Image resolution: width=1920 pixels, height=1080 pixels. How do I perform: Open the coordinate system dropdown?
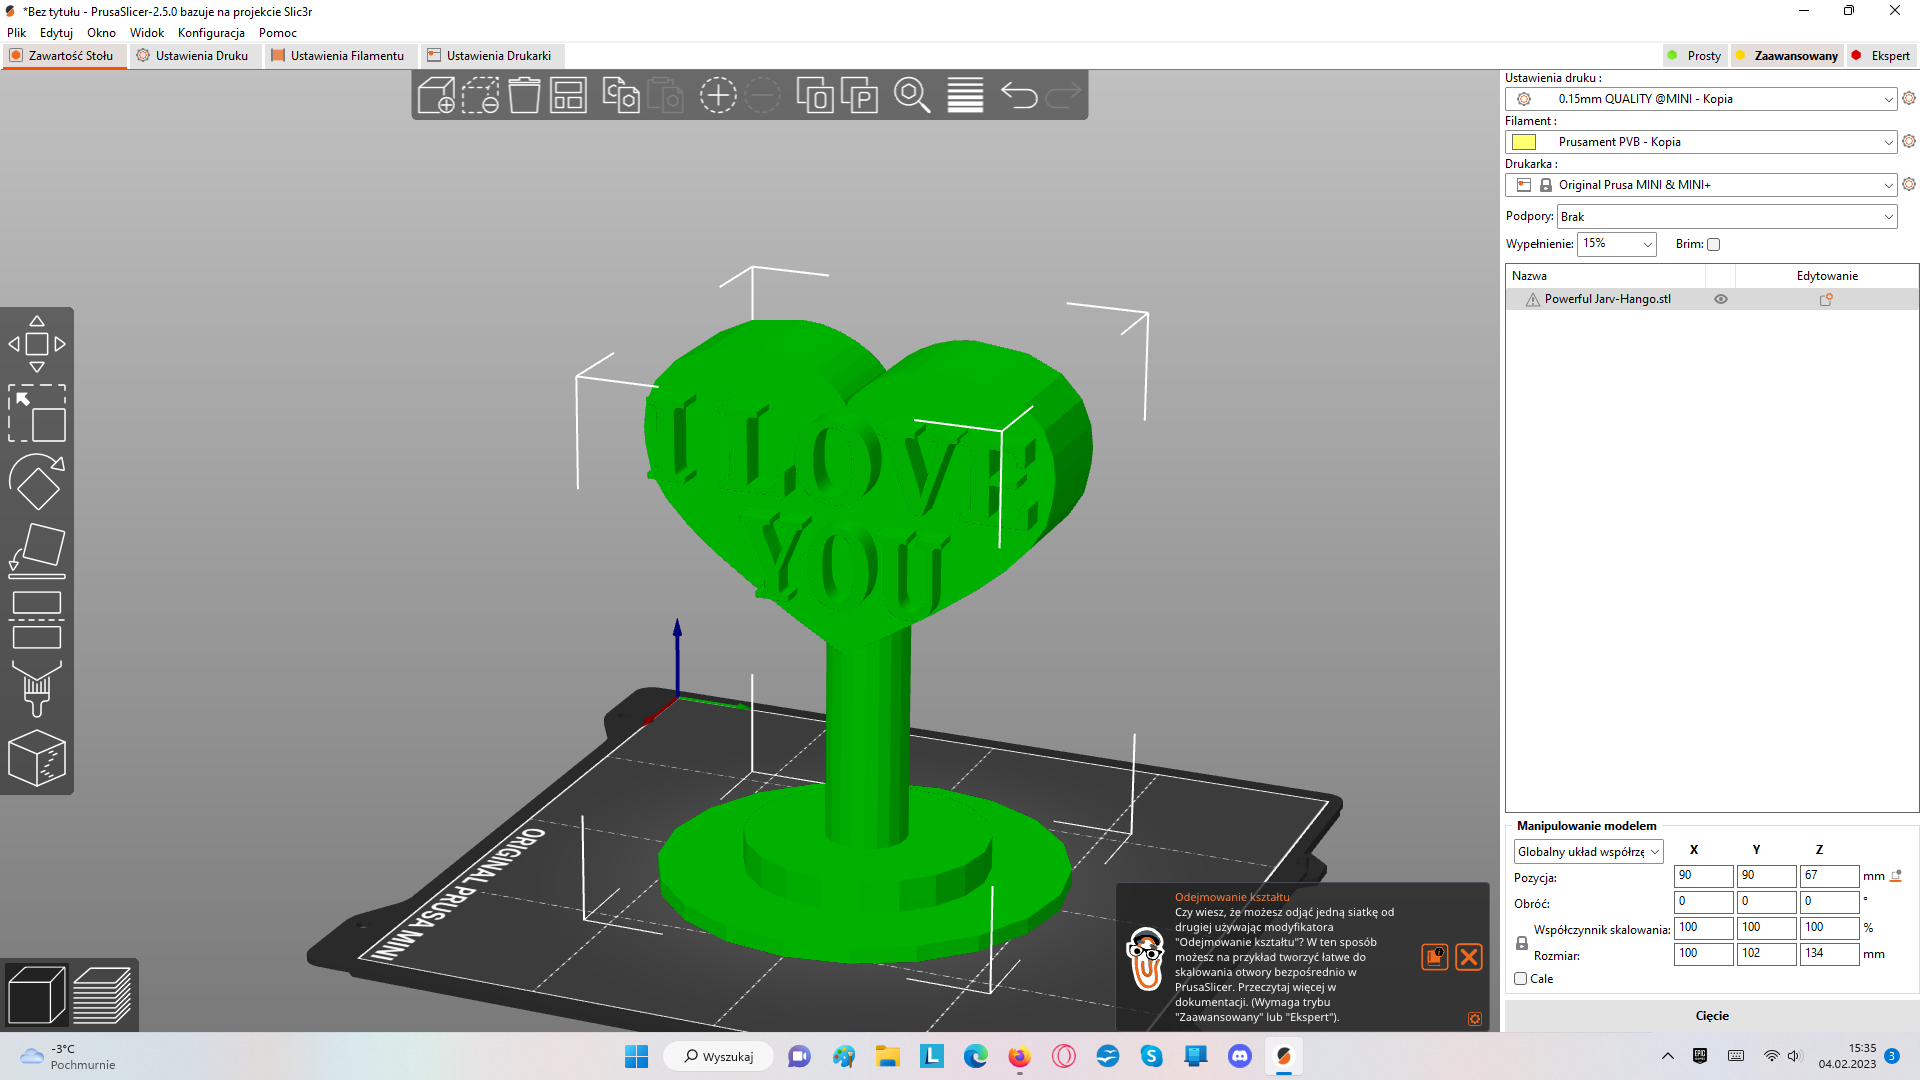[x=1589, y=852]
